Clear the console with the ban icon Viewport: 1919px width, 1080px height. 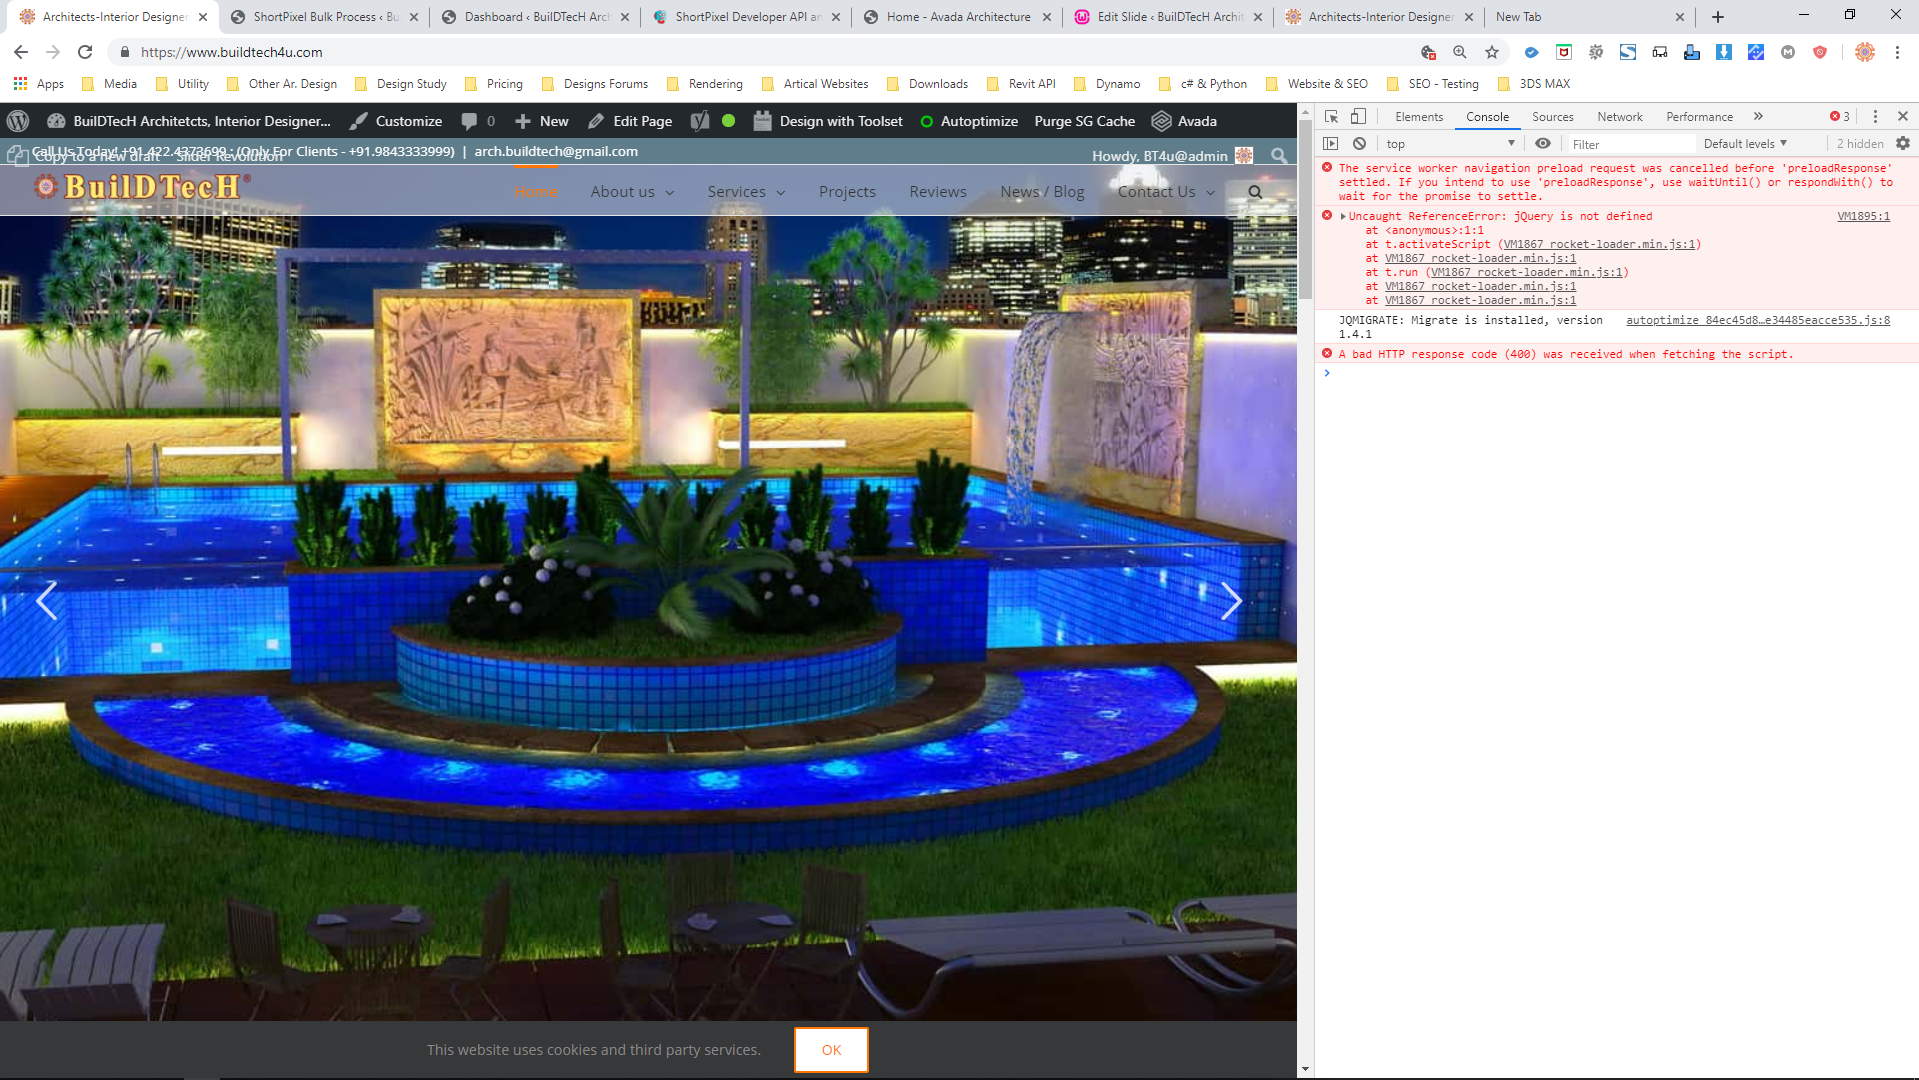tap(1359, 144)
